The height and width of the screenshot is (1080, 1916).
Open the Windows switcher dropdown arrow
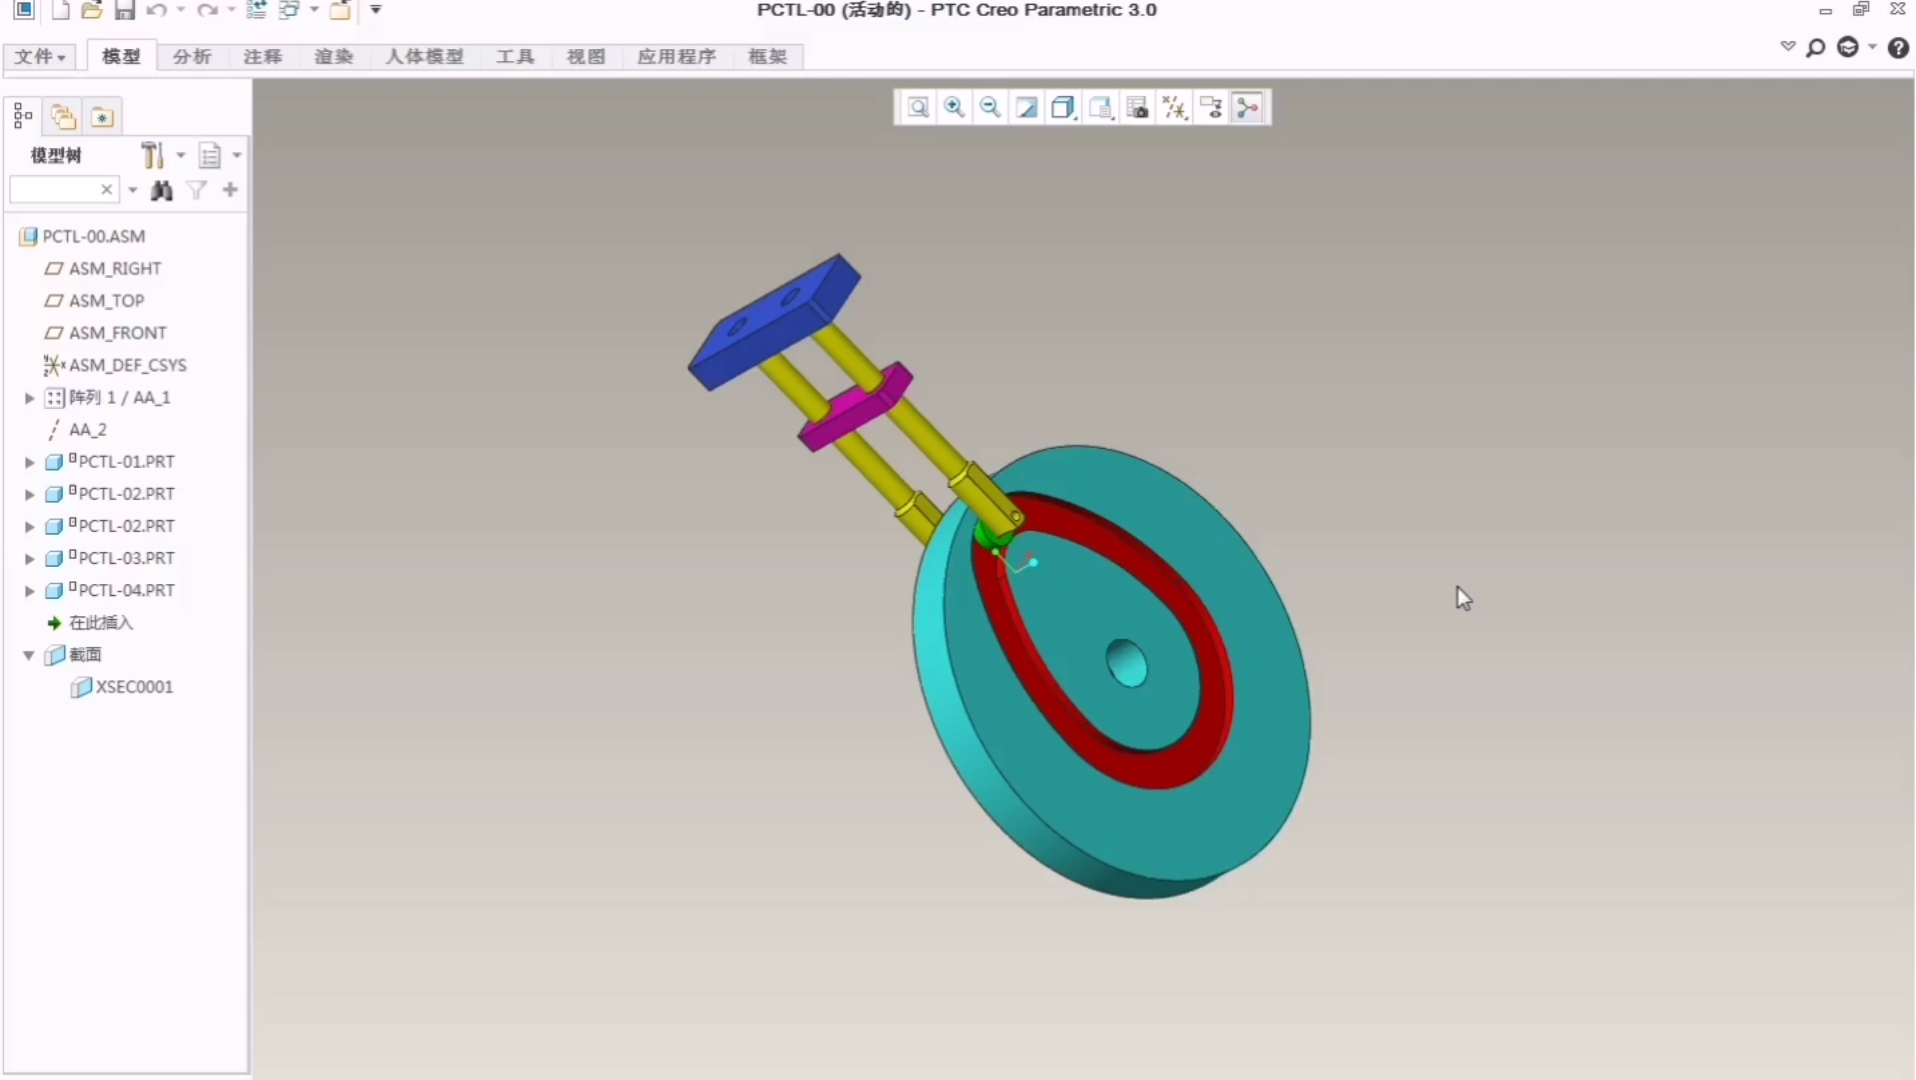click(x=314, y=10)
